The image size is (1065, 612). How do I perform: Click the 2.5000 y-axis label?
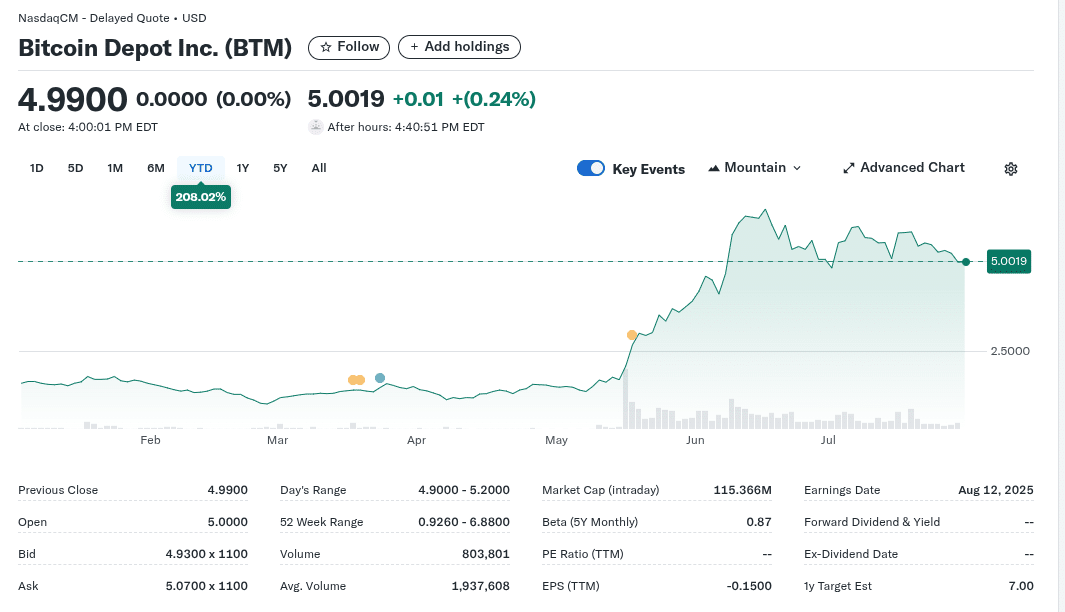coord(1010,351)
